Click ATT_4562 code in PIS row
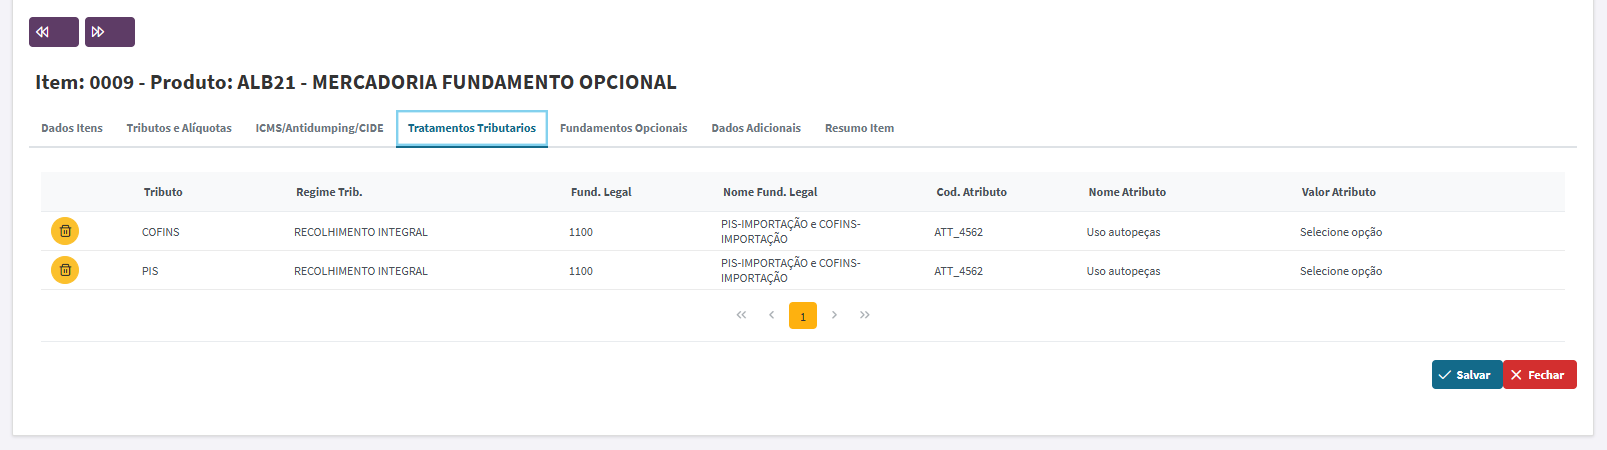This screenshot has height=450, width=1607. coord(959,271)
